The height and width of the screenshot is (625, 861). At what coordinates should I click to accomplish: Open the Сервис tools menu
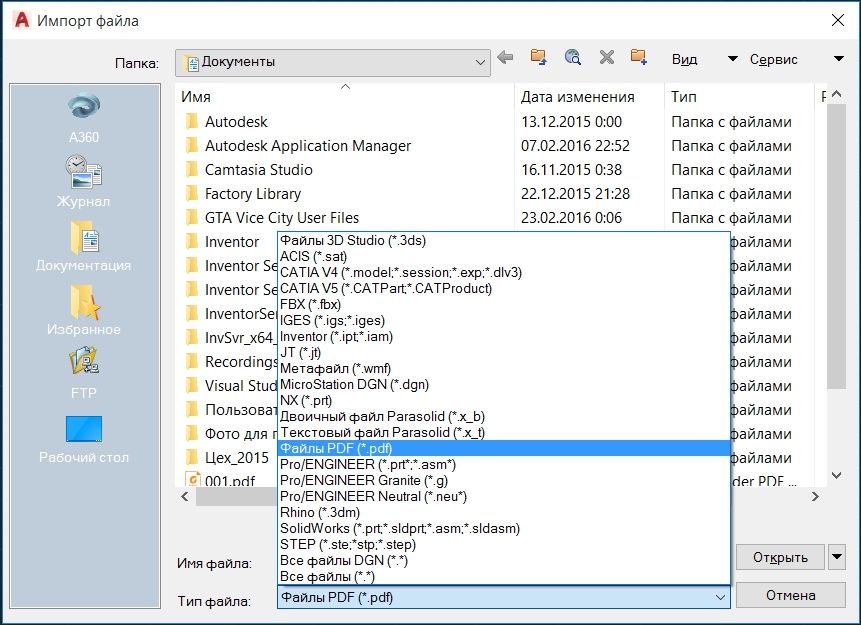[774, 59]
